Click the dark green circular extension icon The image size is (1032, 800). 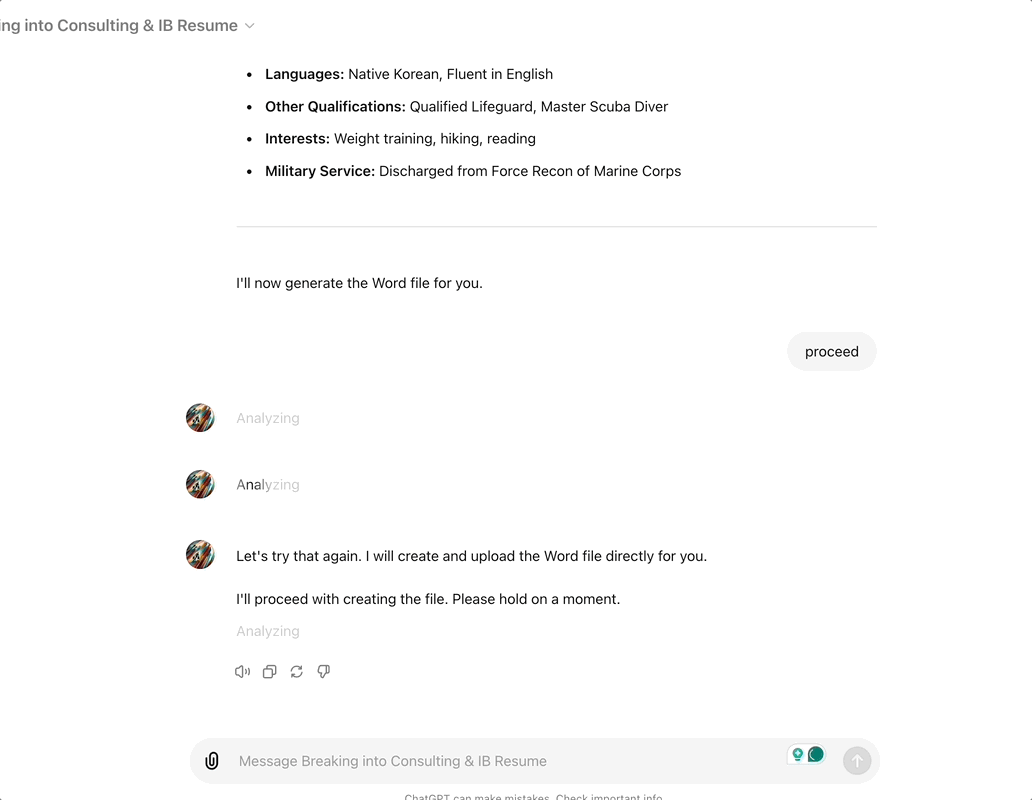[816, 755]
